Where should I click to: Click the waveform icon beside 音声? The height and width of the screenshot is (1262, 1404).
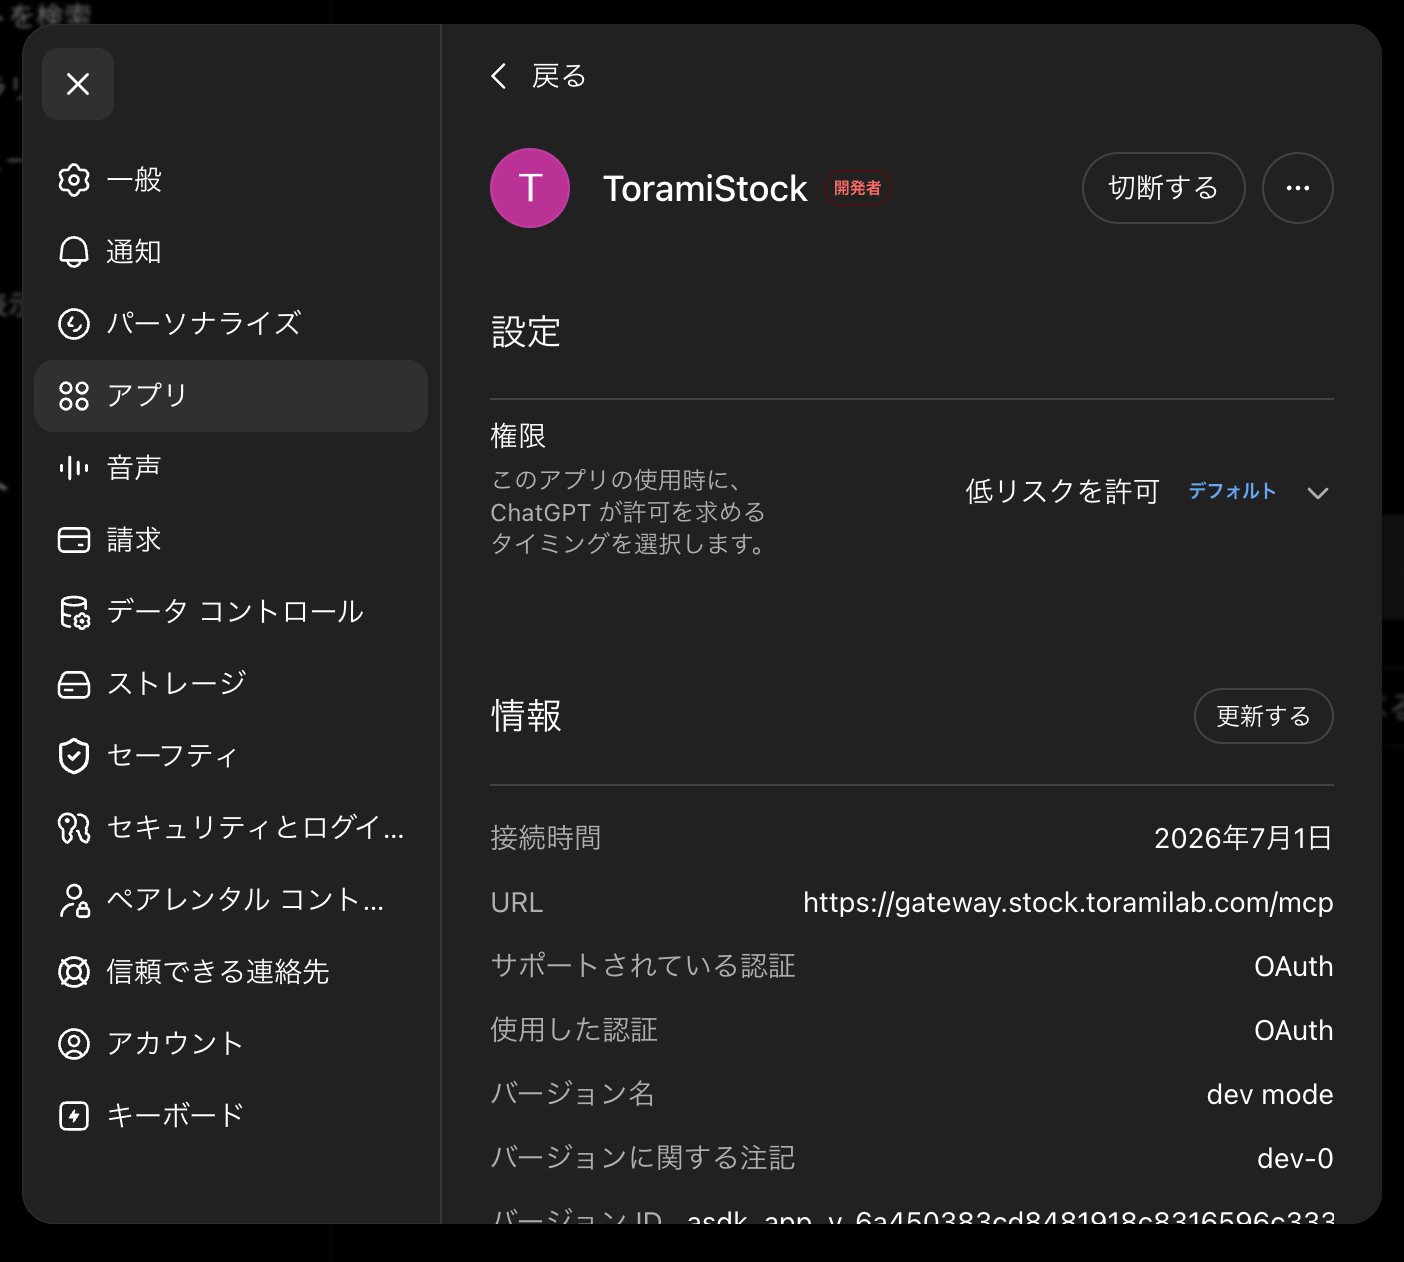click(74, 468)
